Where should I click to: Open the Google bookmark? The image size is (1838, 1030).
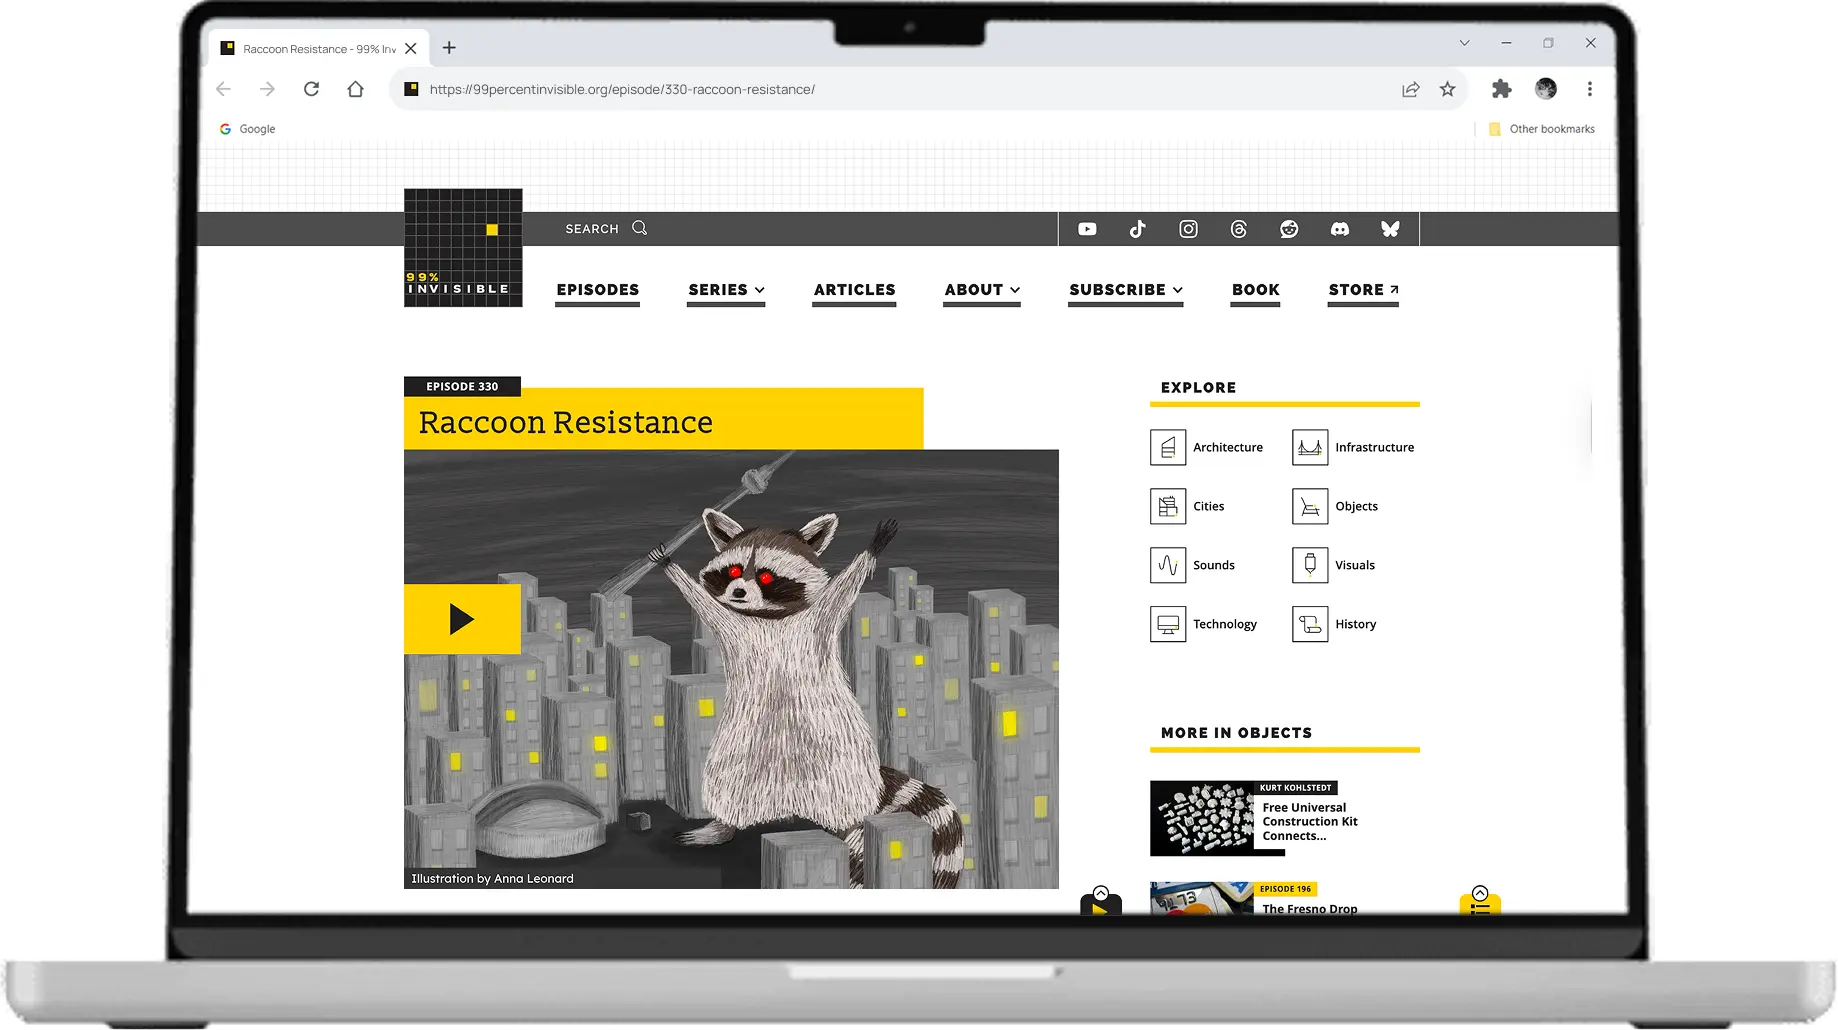click(247, 129)
